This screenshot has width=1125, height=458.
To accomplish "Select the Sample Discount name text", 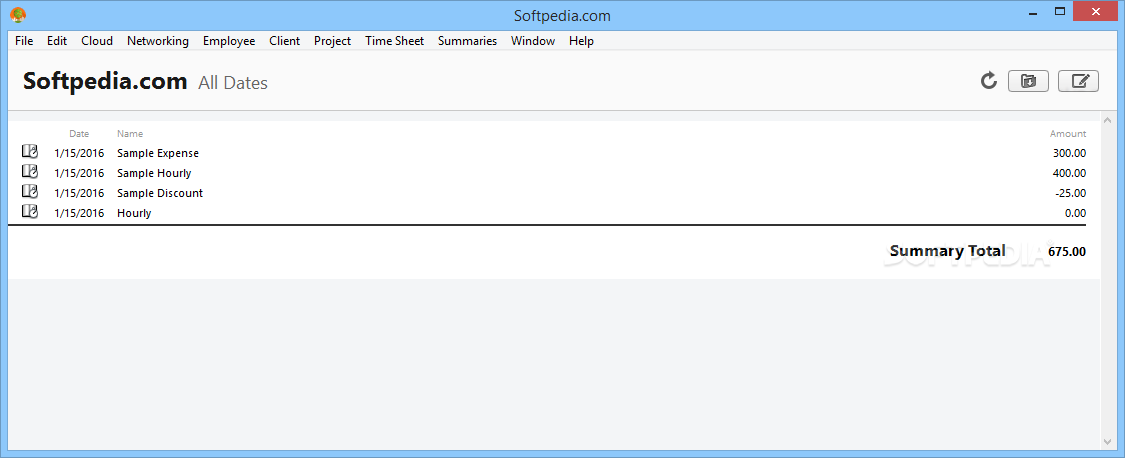I will point(160,193).
